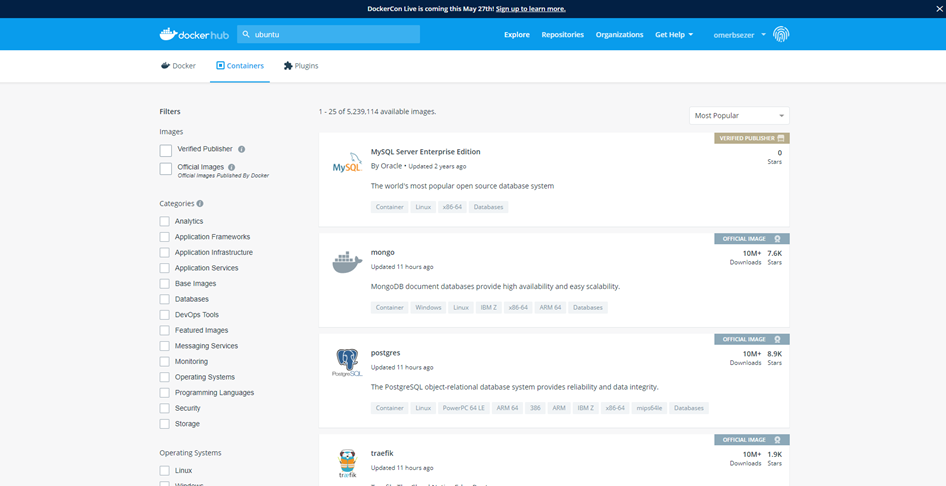The image size is (946, 486).
Task: Click the IBM Z tag on mongo card
Action: point(488,308)
